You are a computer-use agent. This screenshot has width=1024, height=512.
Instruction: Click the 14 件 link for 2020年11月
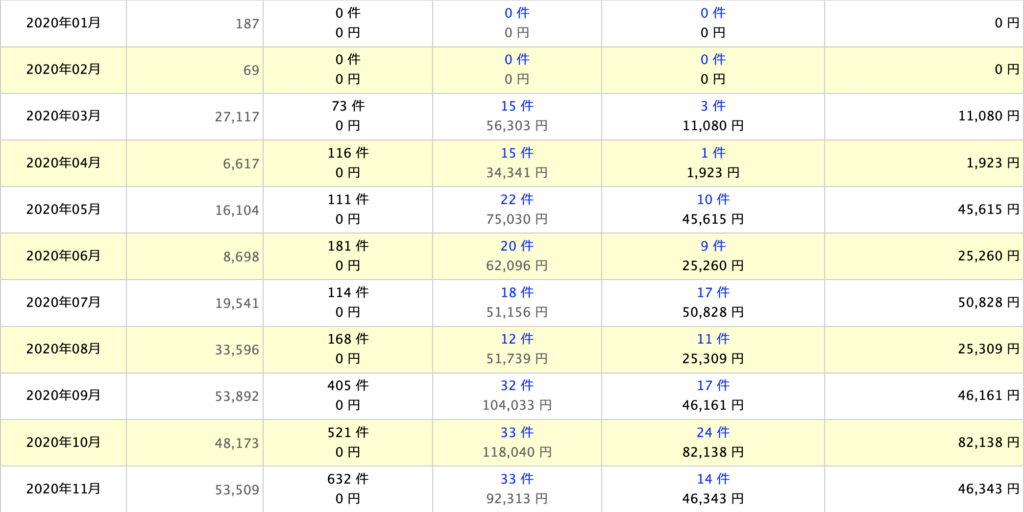(x=713, y=479)
